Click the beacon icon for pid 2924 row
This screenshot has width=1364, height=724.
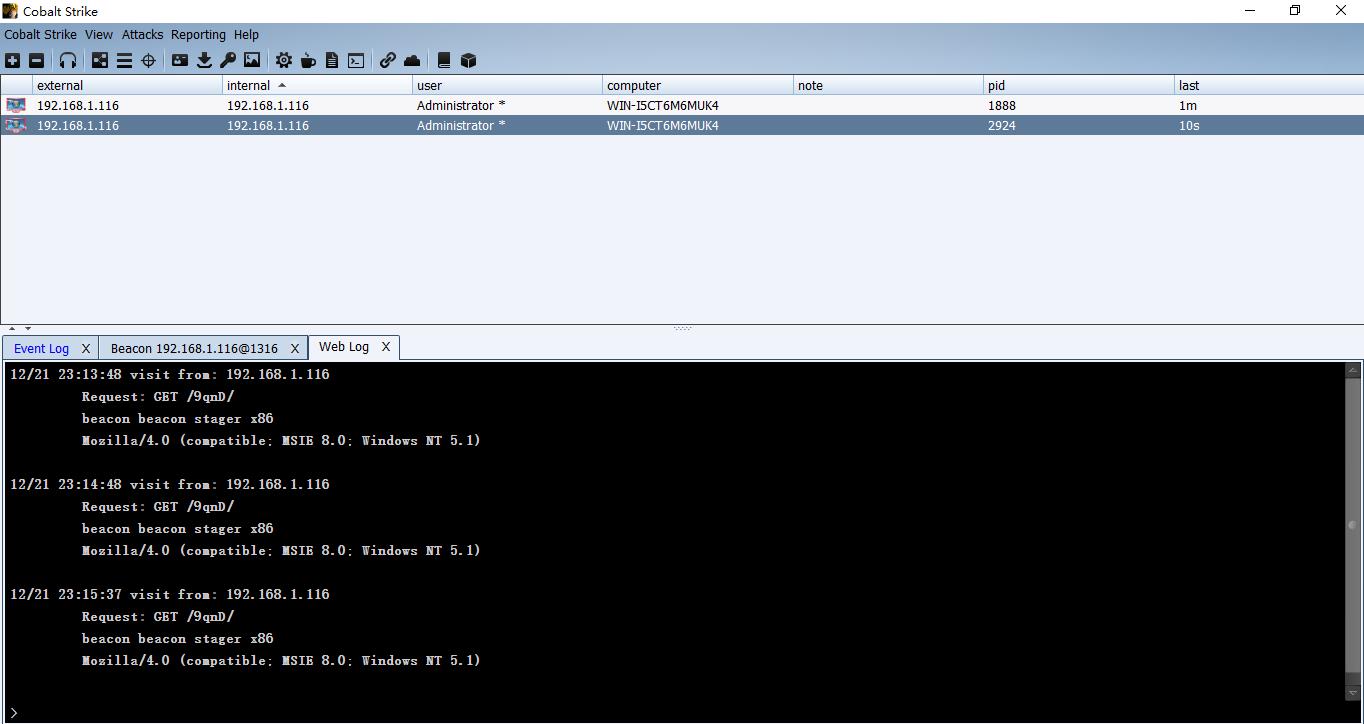point(16,125)
